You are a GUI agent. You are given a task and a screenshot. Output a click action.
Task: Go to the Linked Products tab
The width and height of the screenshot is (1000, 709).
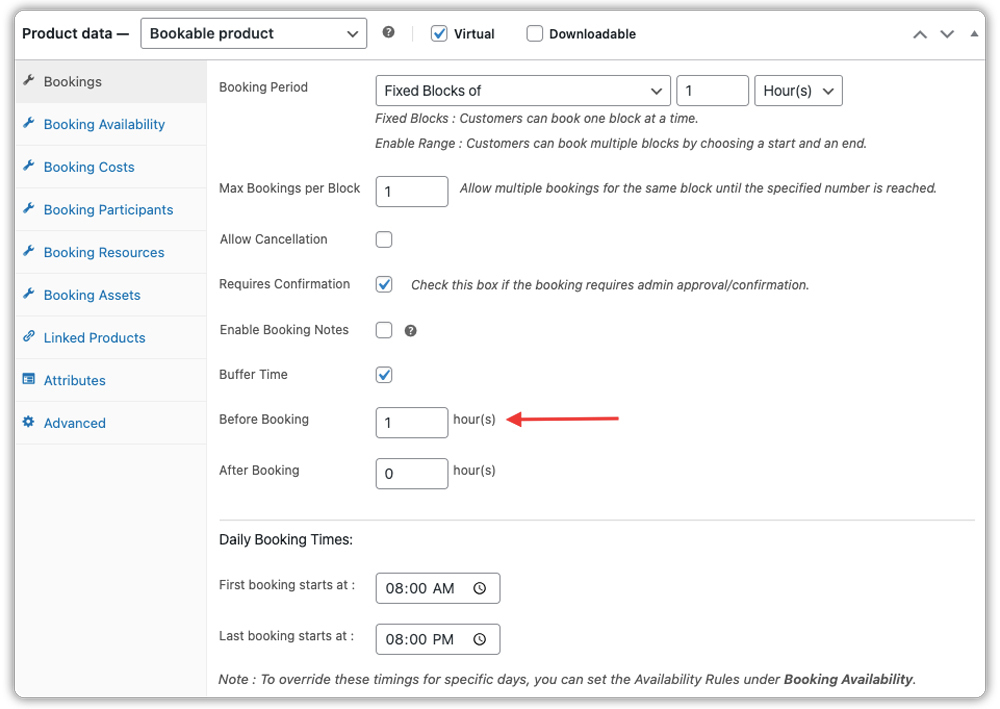coord(94,338)
